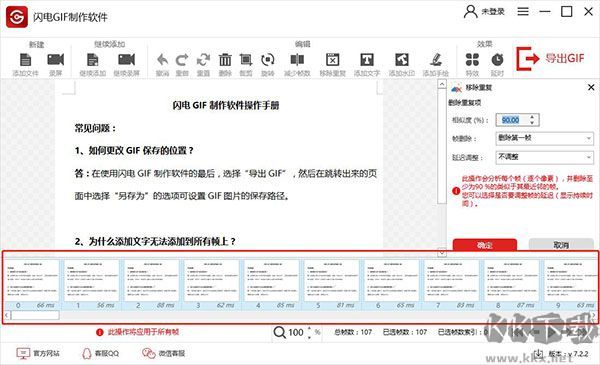
Task: Click the frame strip horizontal scrollbar thumb
Action: (x=35, y=315)
